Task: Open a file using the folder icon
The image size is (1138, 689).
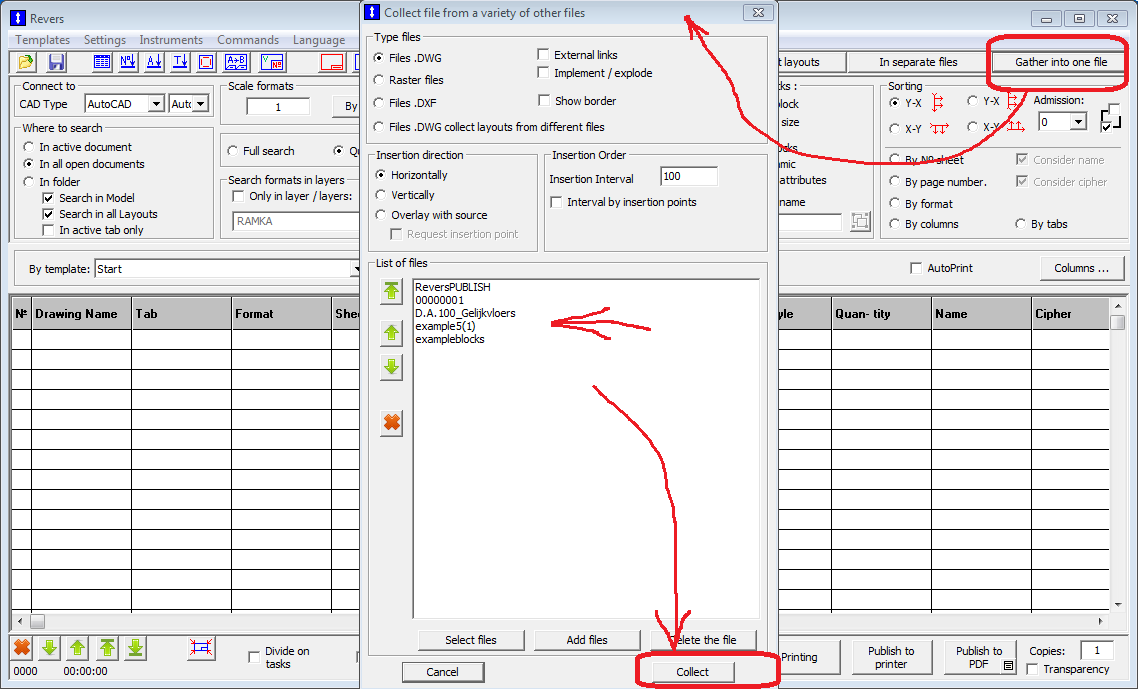Action: pos(26,62)
